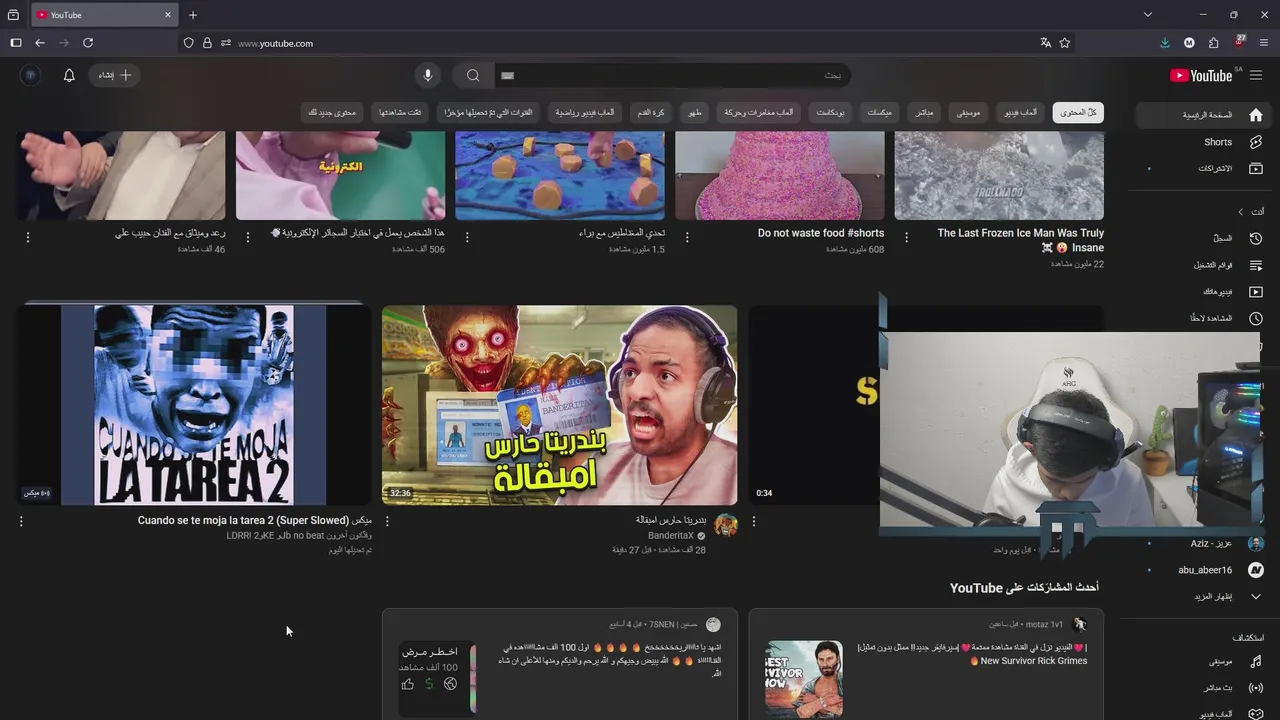This screenshot has width=1280, height=720.
Task: Select the 'كرة القدم' filter chip
Action: (651, 113)
